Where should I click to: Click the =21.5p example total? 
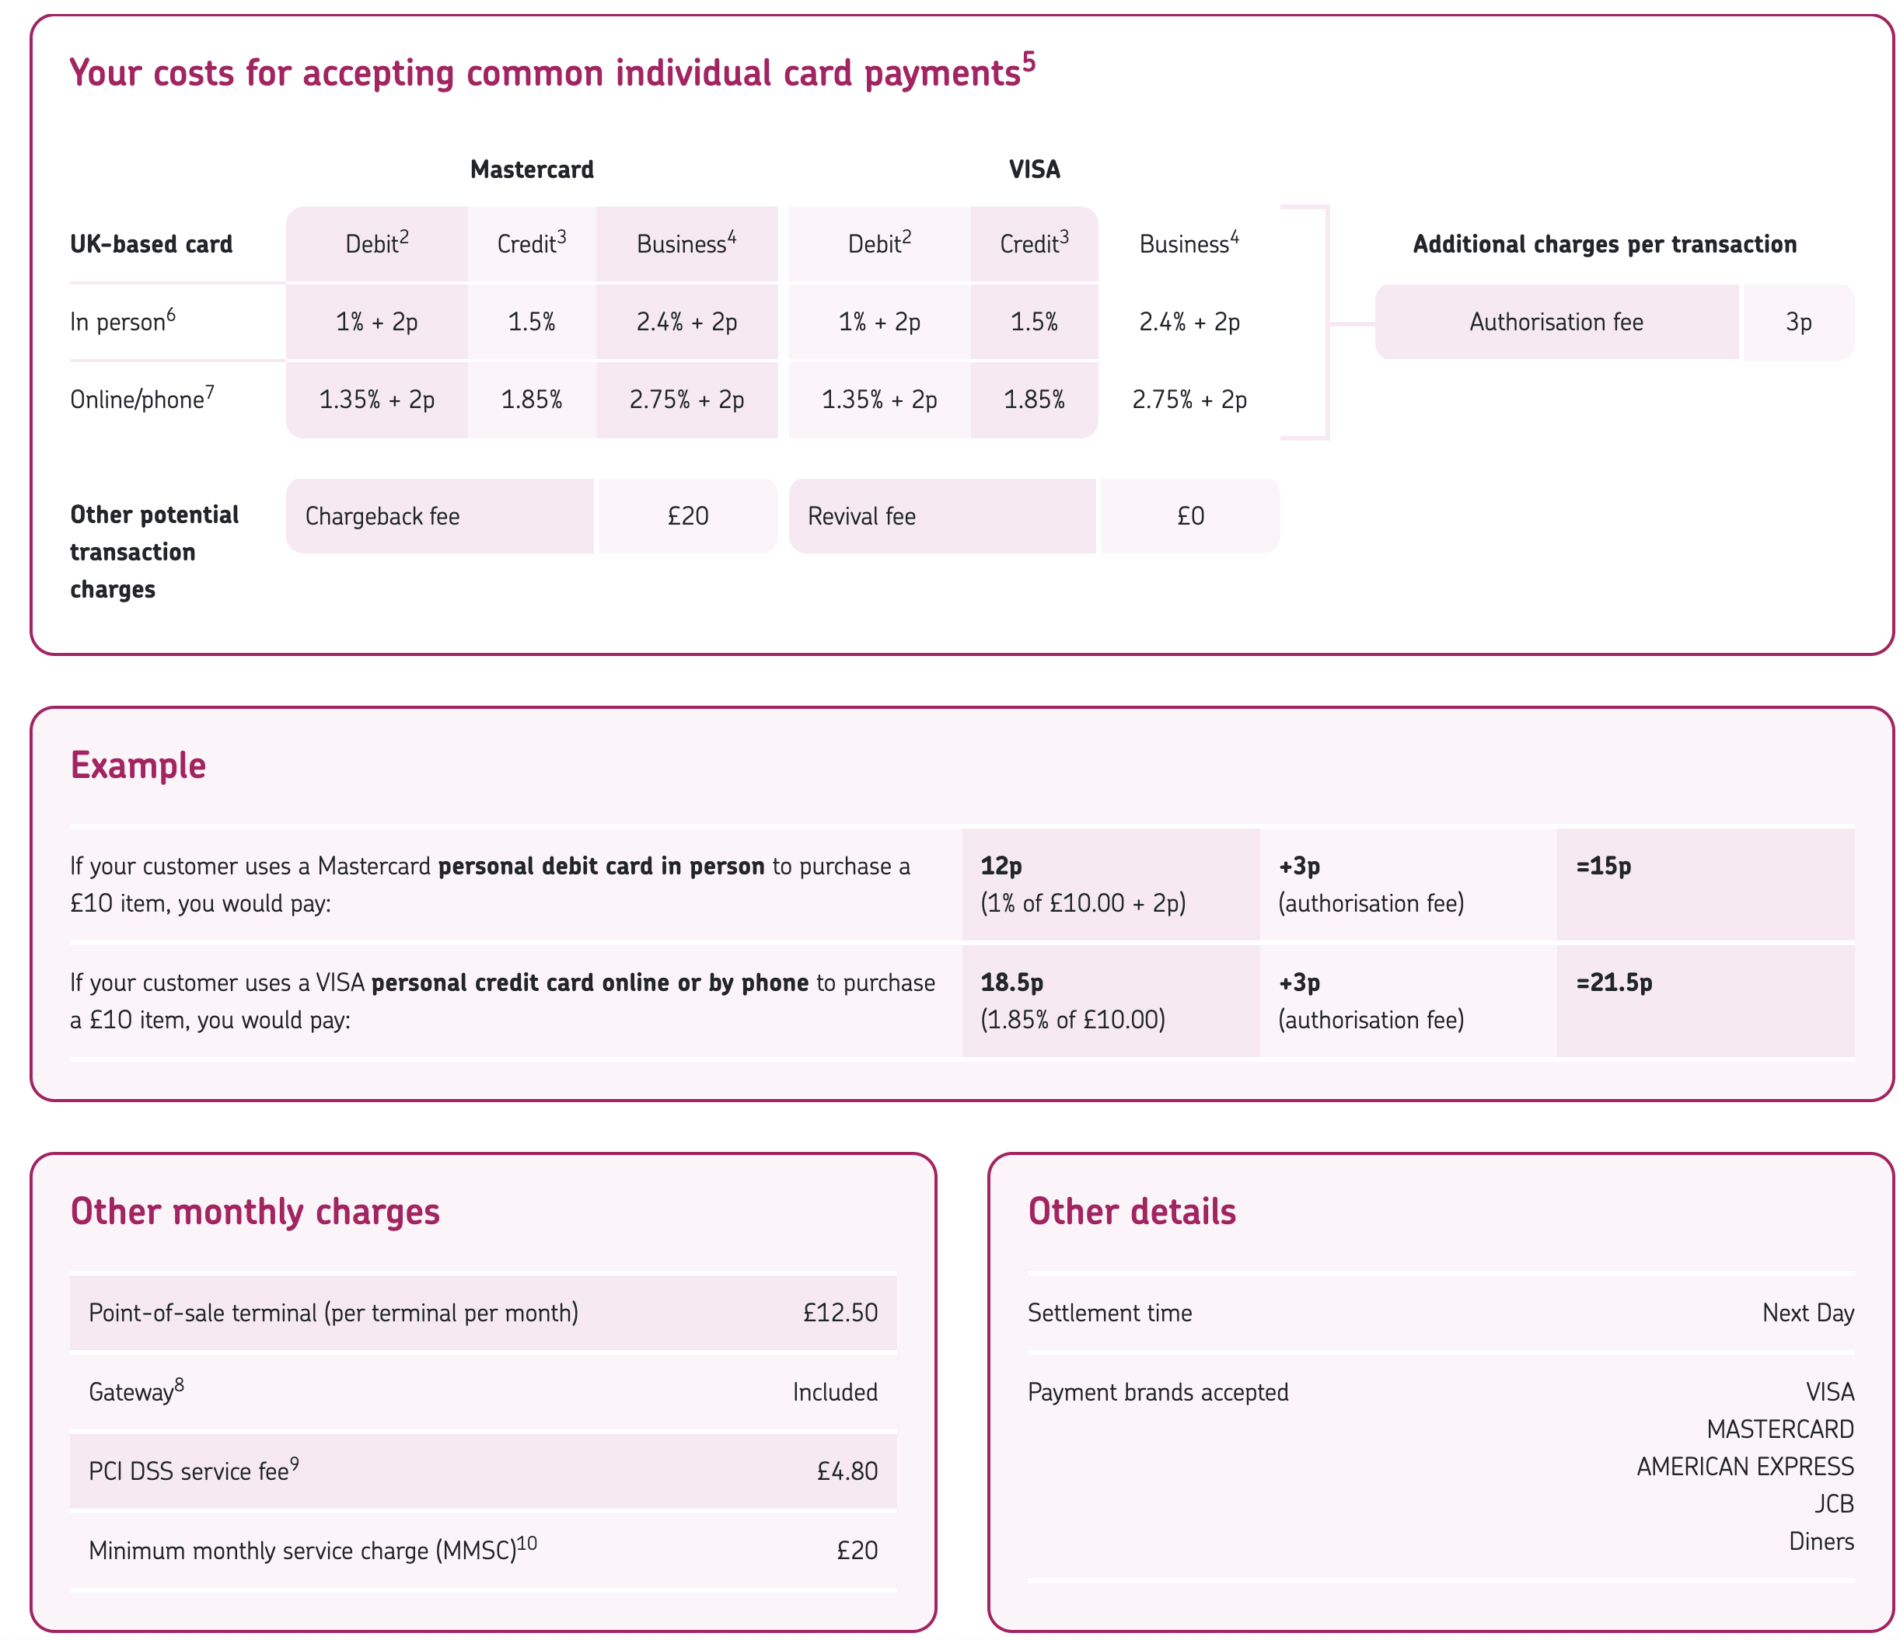(1613, 983)
